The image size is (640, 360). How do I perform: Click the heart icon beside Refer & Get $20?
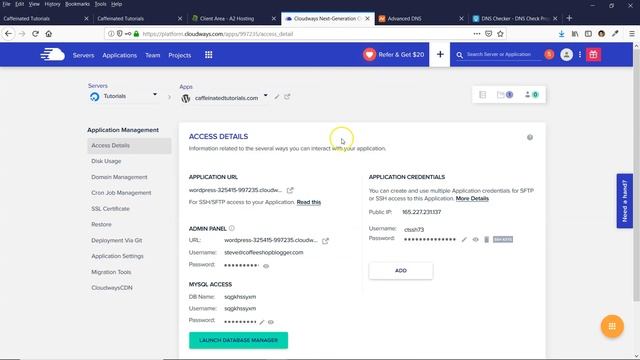point(369,55)
